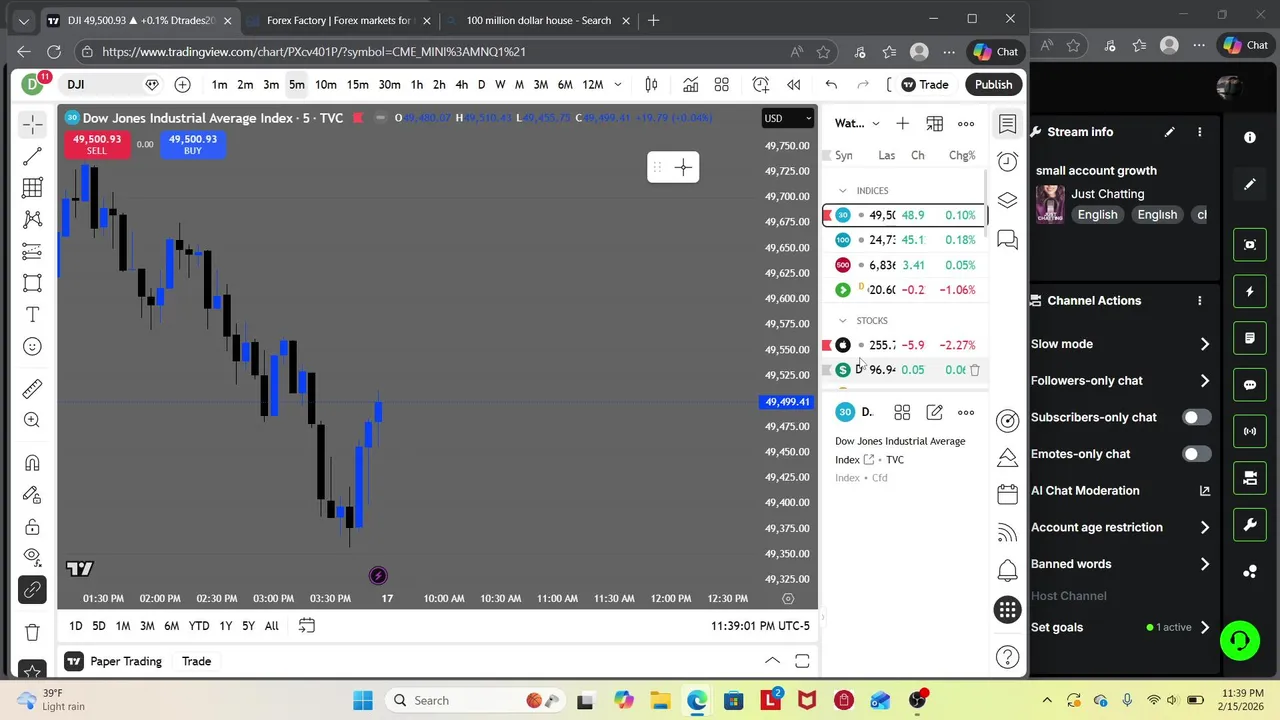Toggle magnet mode in drawing toolbar
Image resolution: width=1280 pixels, height=720 pixels.
32,463
